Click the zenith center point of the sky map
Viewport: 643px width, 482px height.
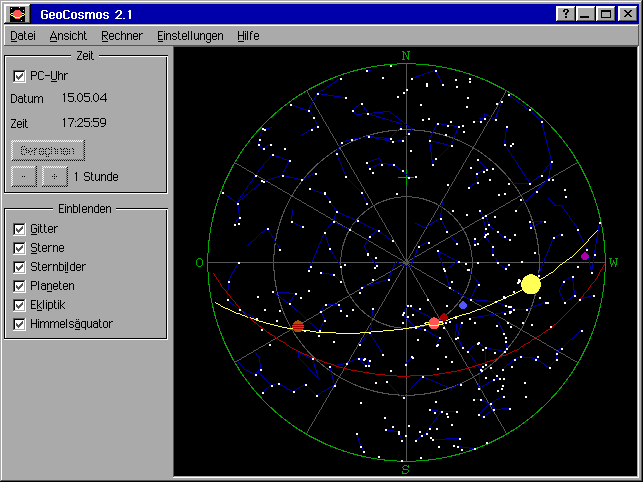click(406, 263)
